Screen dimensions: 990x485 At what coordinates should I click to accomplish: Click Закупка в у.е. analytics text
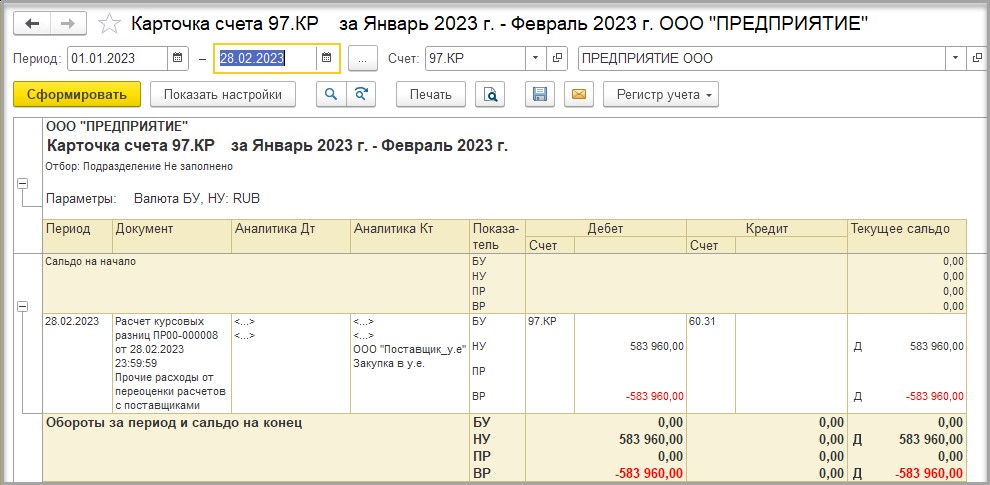coord(388,363)
